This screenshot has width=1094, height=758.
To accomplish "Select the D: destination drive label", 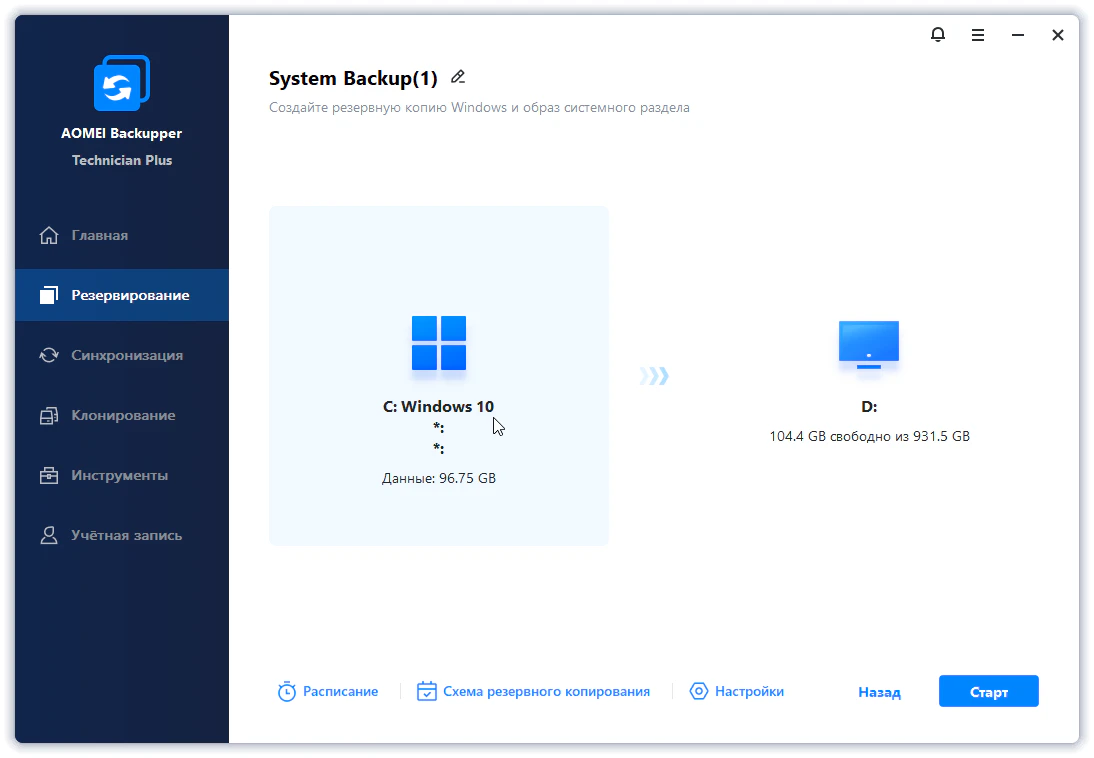I will 868,407.
